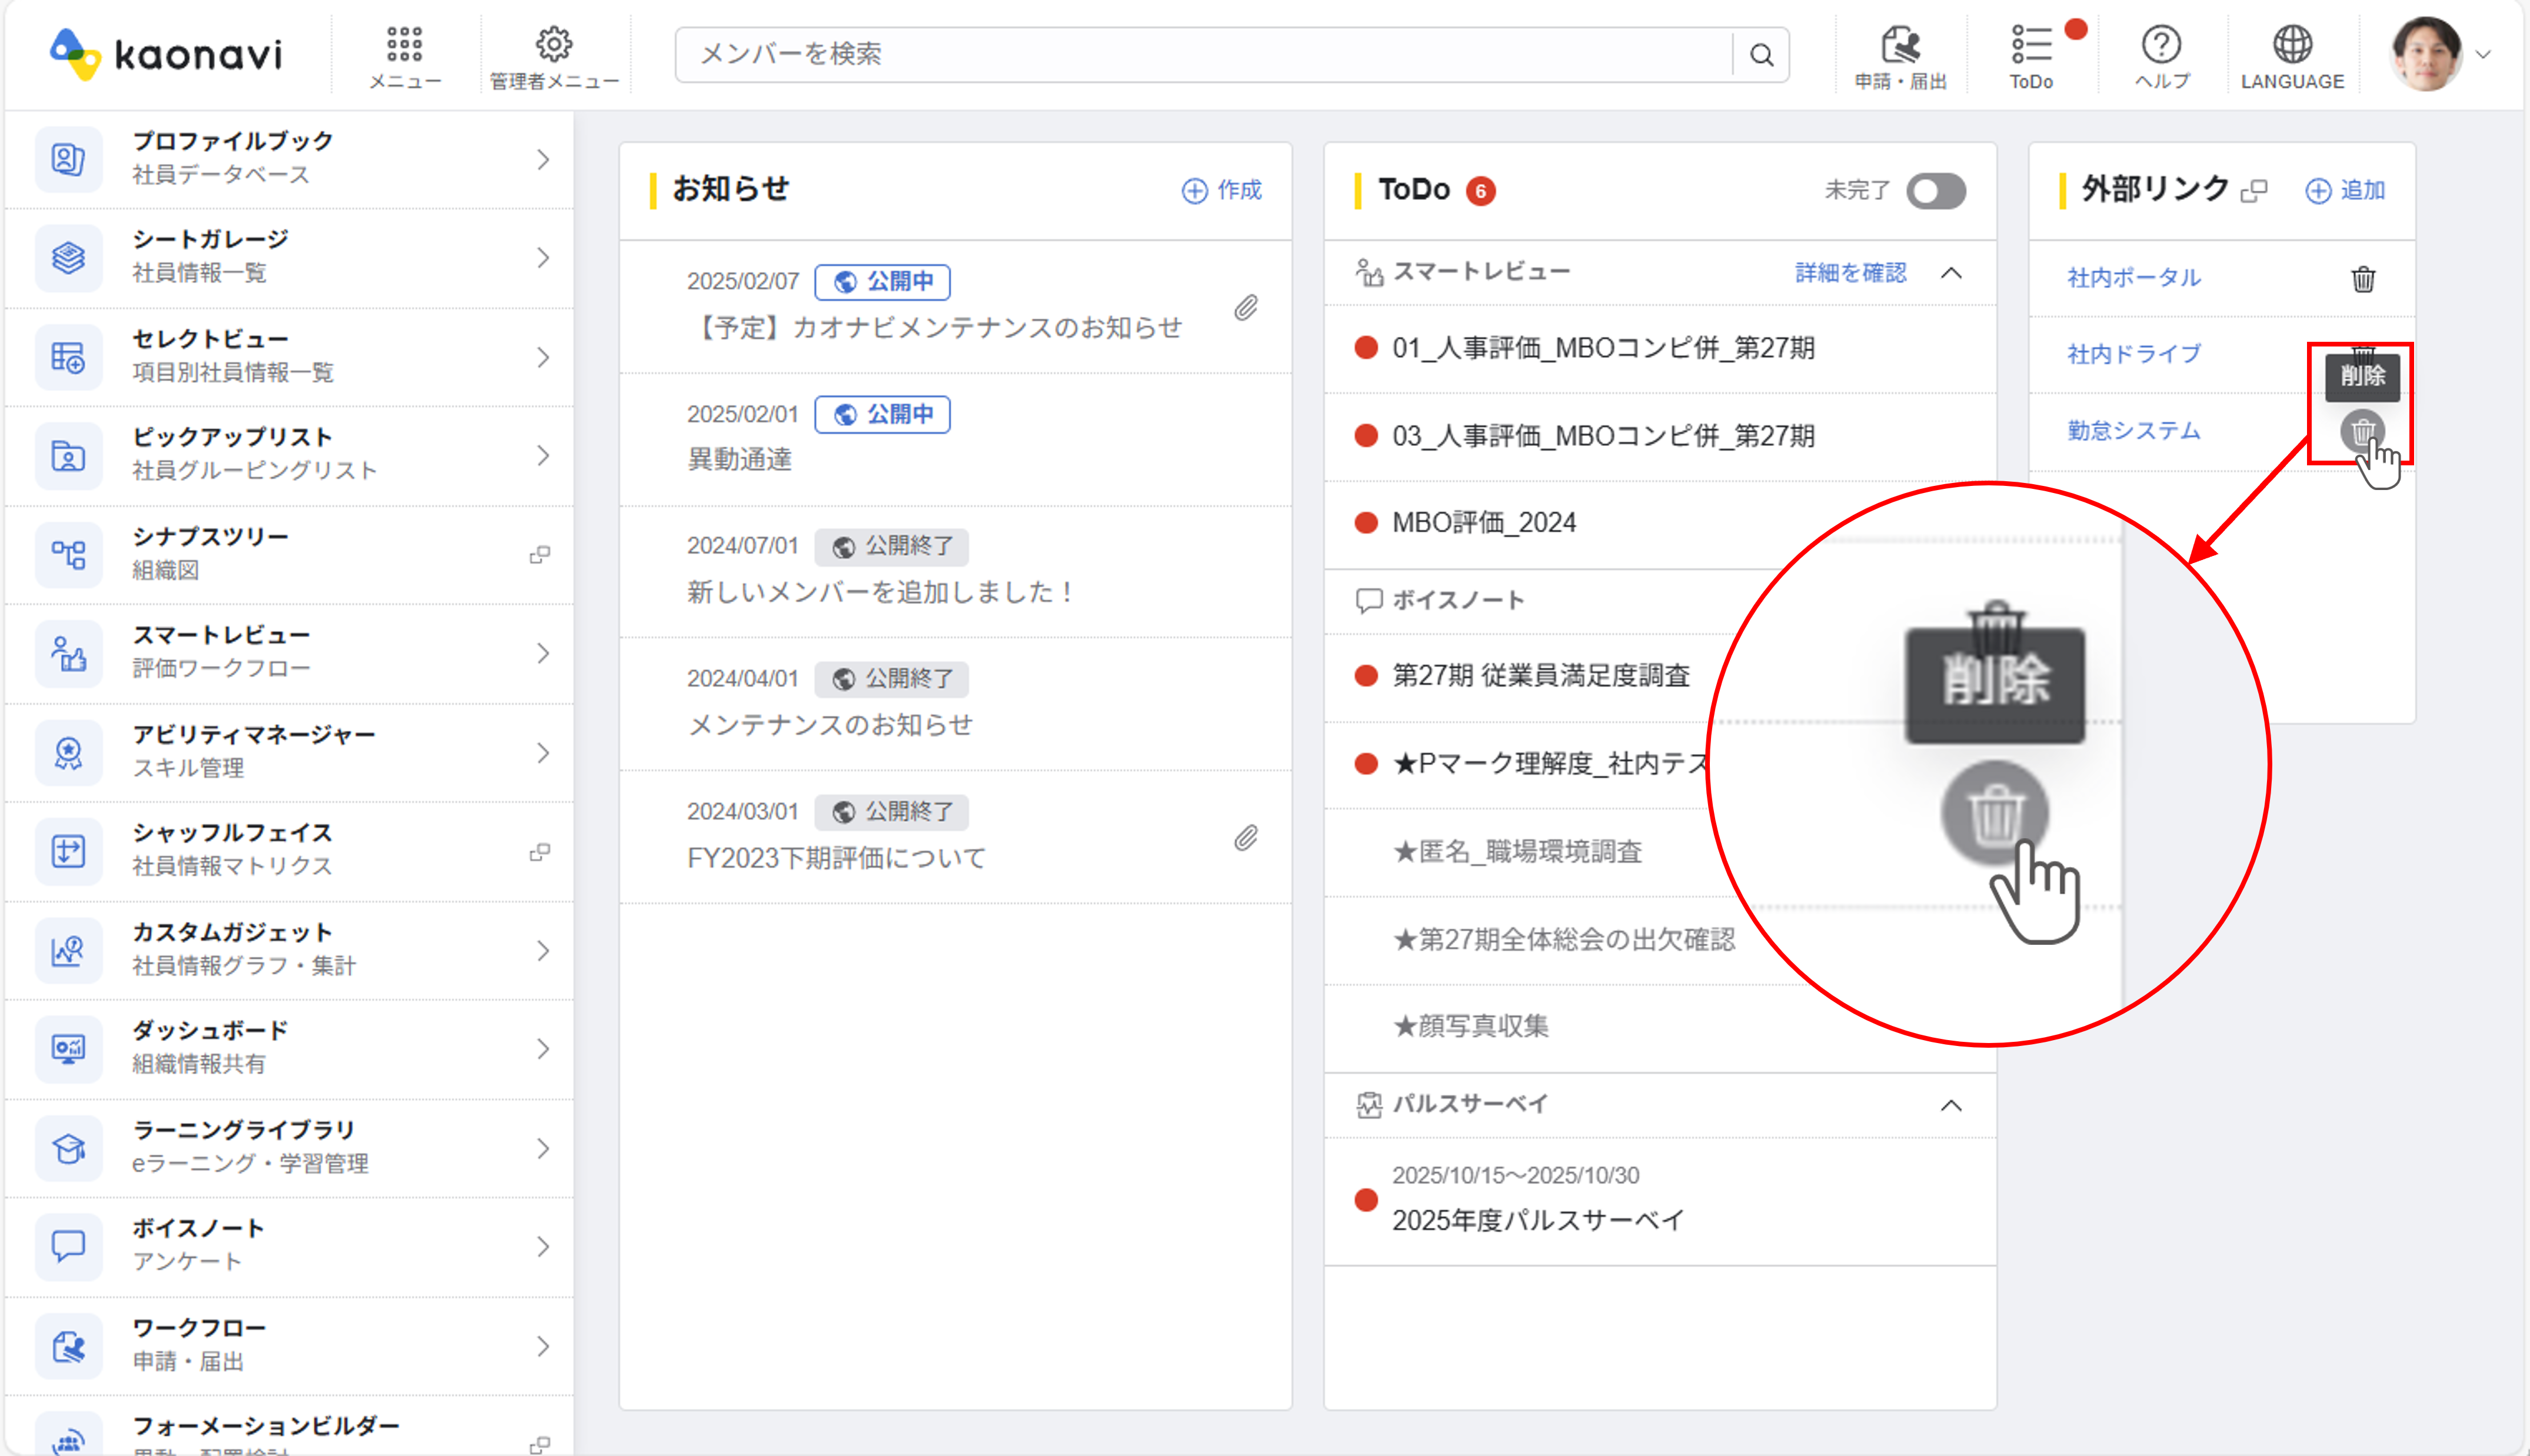Click the メンバーを検索 search field
Viewport: 2530px width, 1456px height.
pyautogui.click(x=1200, y=54)
